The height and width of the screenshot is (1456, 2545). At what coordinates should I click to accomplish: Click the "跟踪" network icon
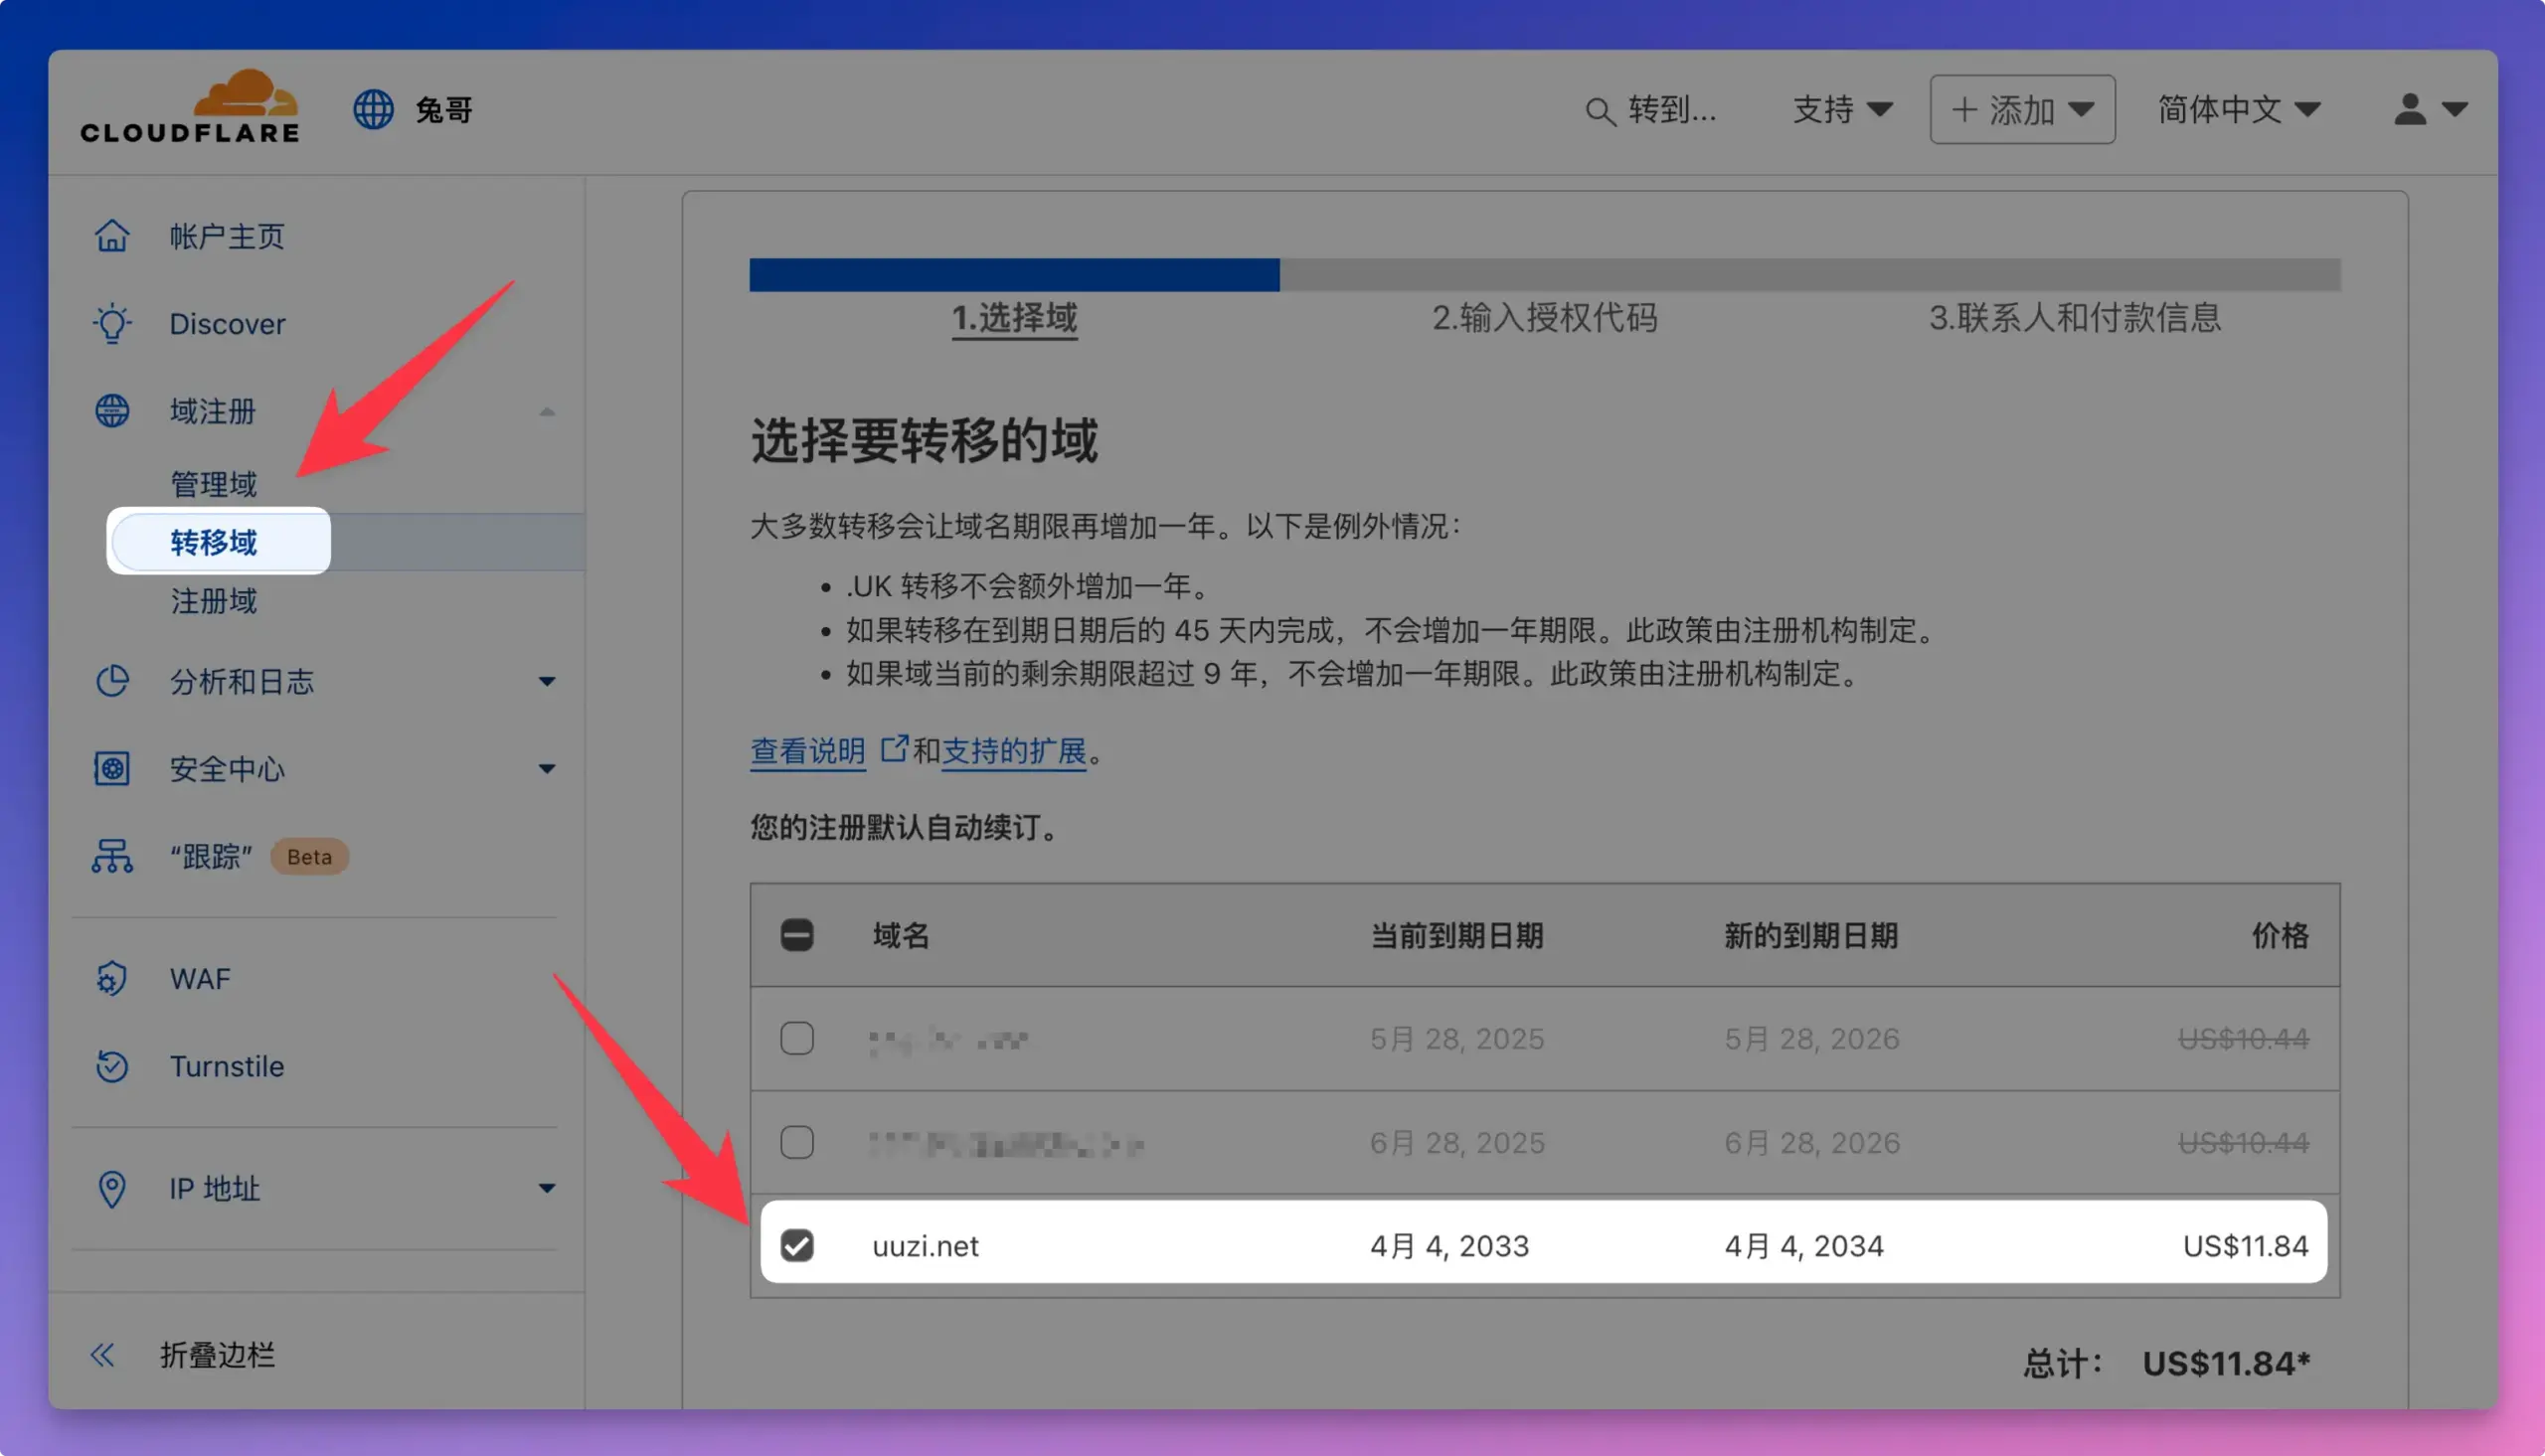pos(112,856)
